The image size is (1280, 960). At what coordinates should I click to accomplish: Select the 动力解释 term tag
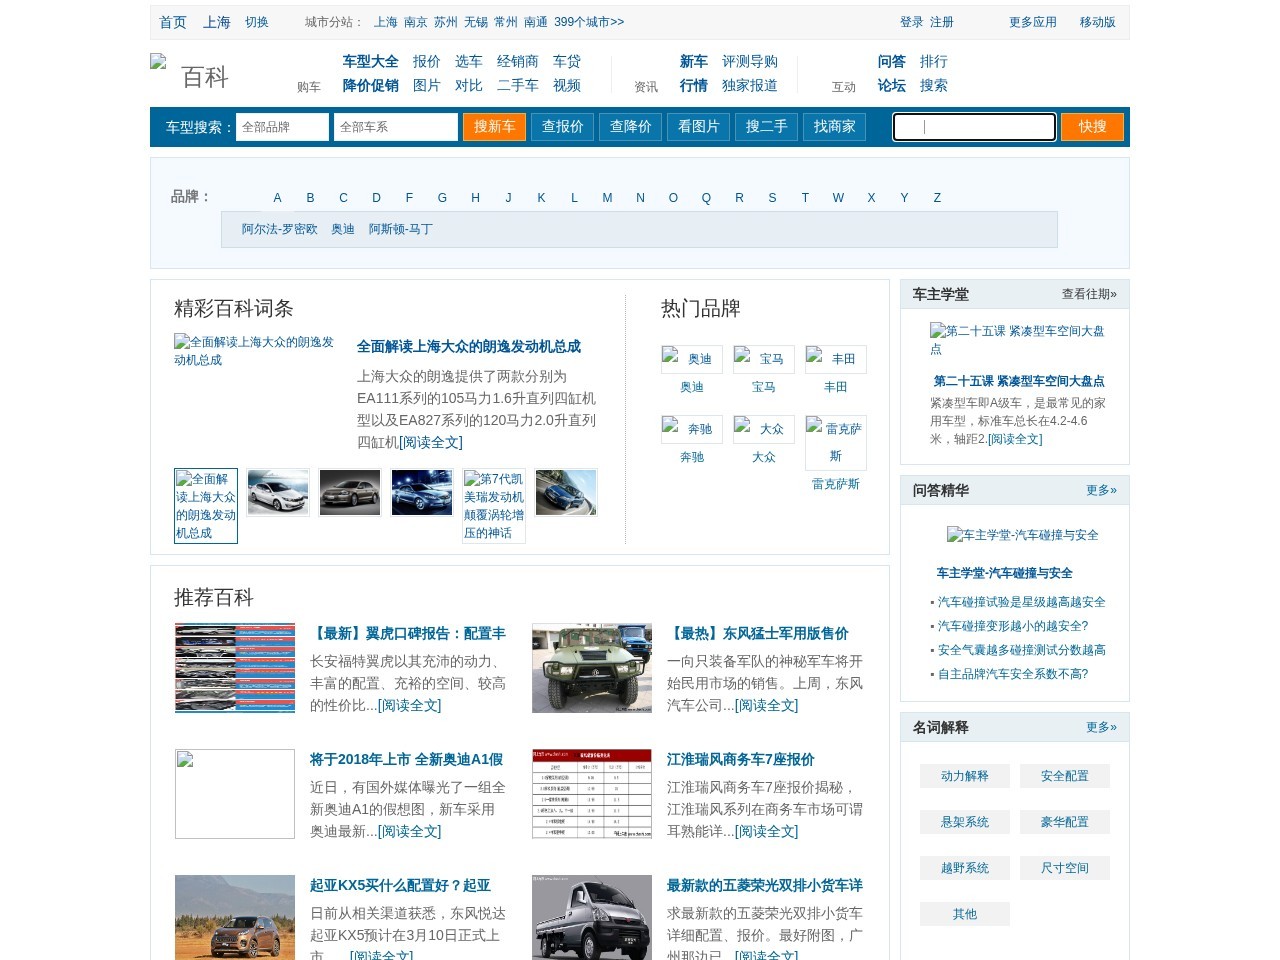964,776
